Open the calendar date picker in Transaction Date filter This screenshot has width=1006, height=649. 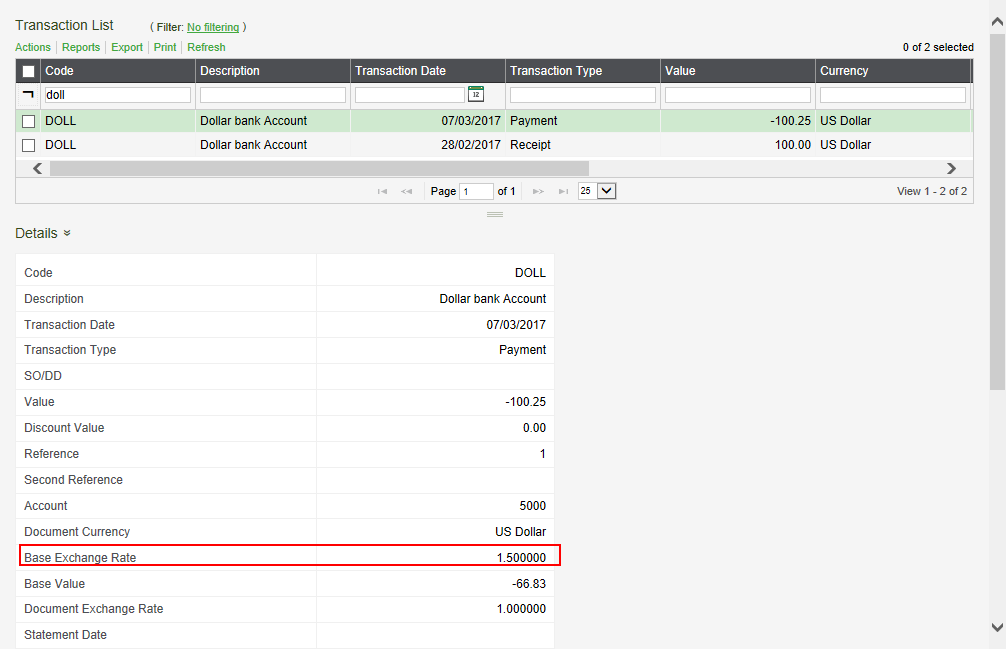pos(476,94)
